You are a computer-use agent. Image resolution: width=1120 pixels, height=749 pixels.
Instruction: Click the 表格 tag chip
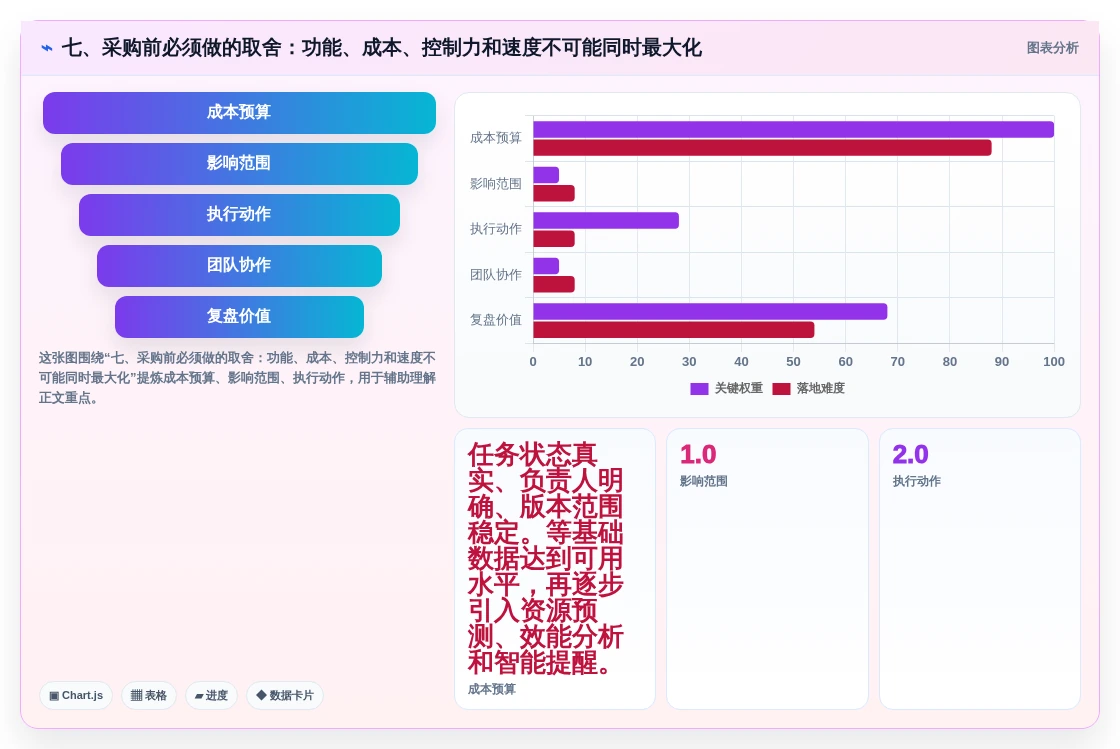pyautogui.click(x=149, y=695)
